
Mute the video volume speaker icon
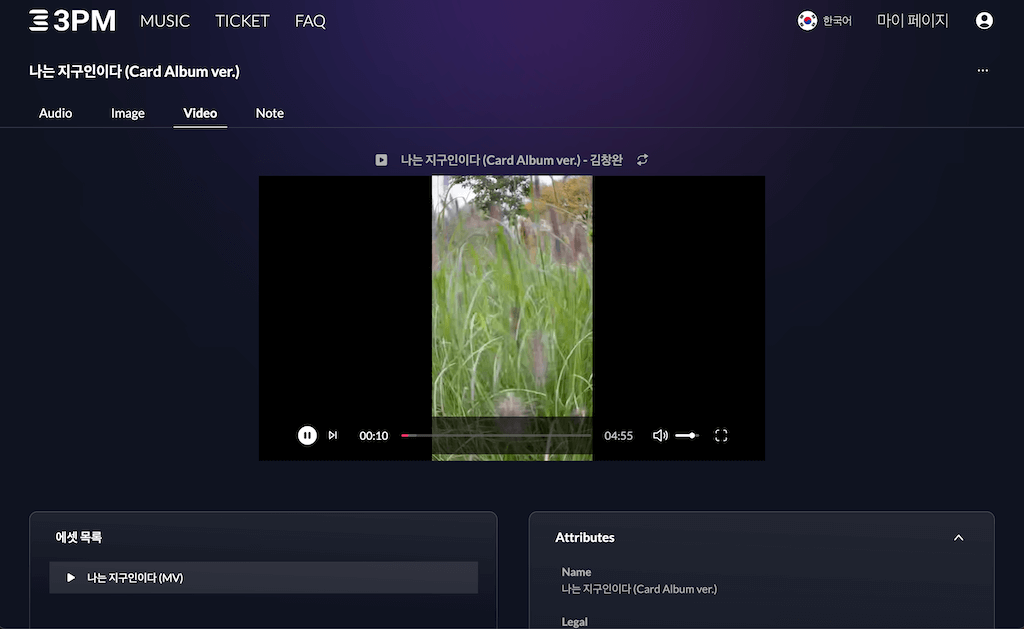tap(660, 436)
